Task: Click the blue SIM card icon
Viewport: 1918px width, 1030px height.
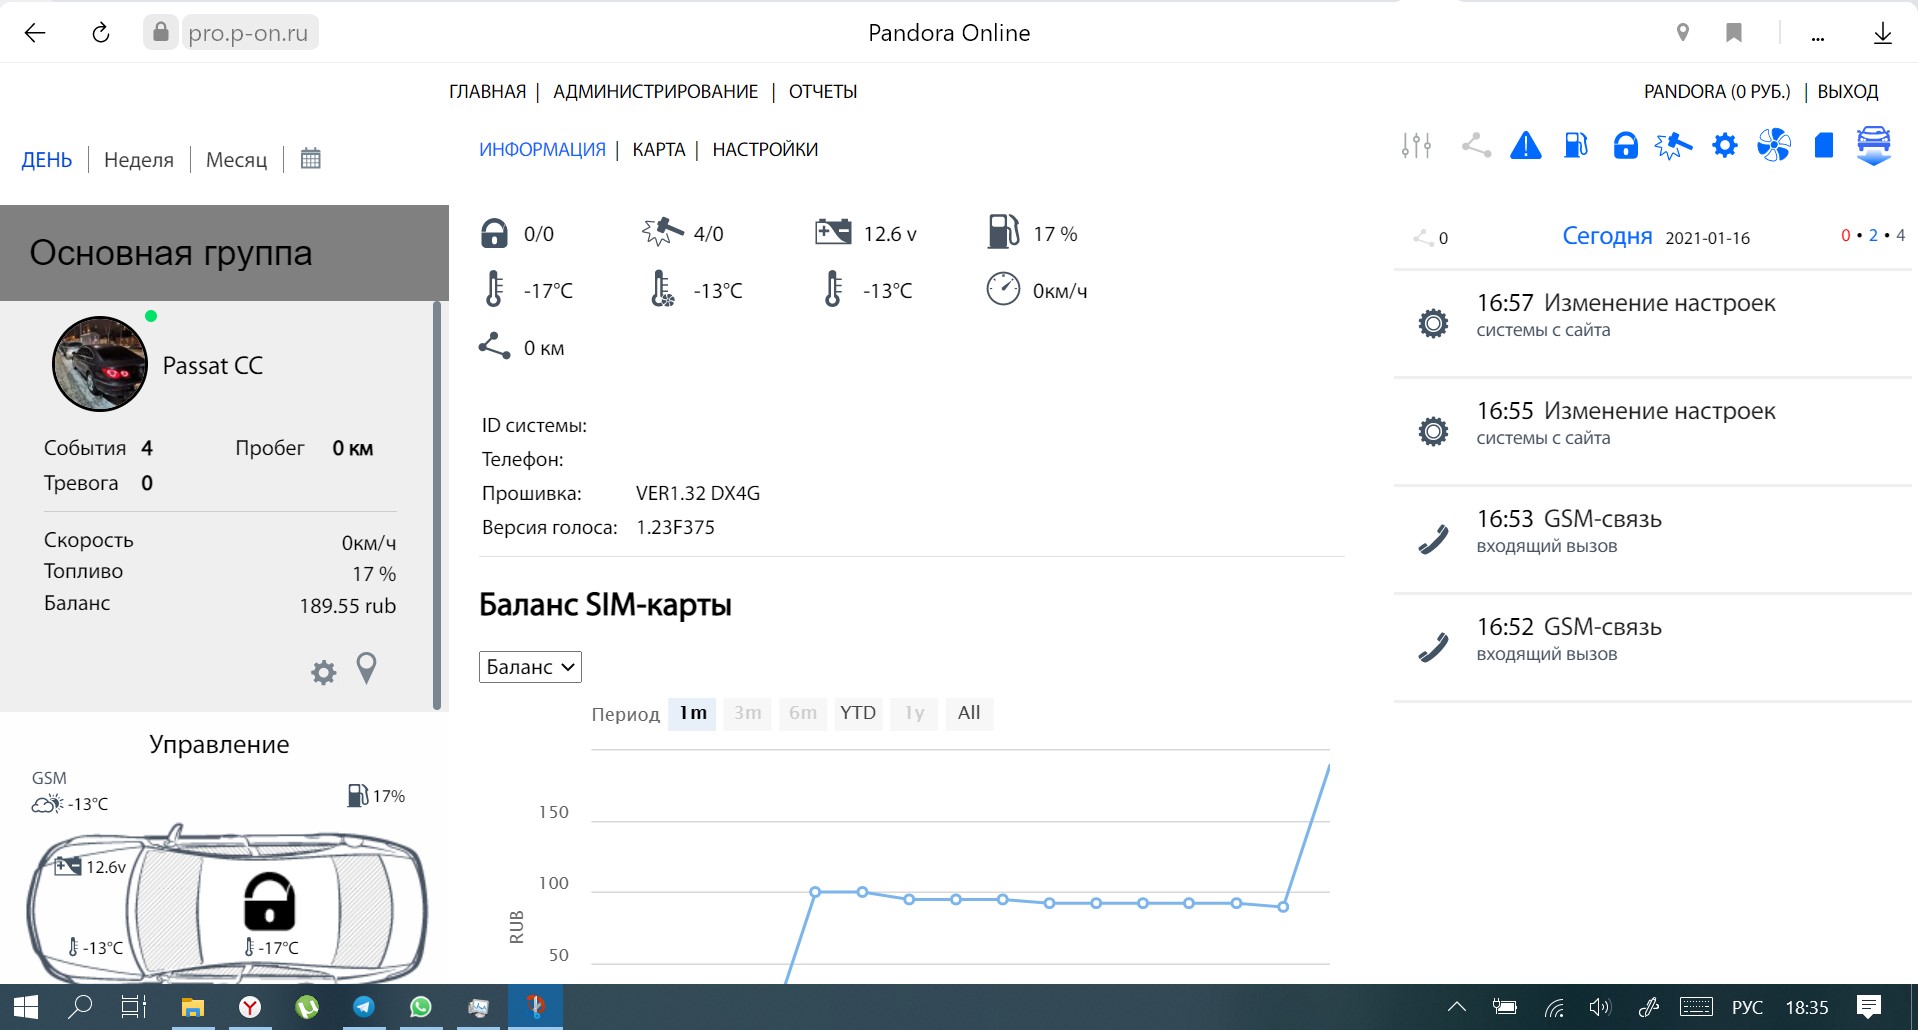Action: [1823, 146]
